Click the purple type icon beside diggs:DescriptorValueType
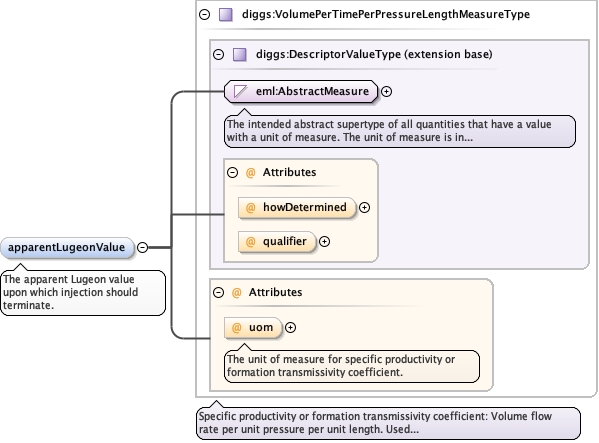This screenshot has height=443, width=599. click(240, 54)
